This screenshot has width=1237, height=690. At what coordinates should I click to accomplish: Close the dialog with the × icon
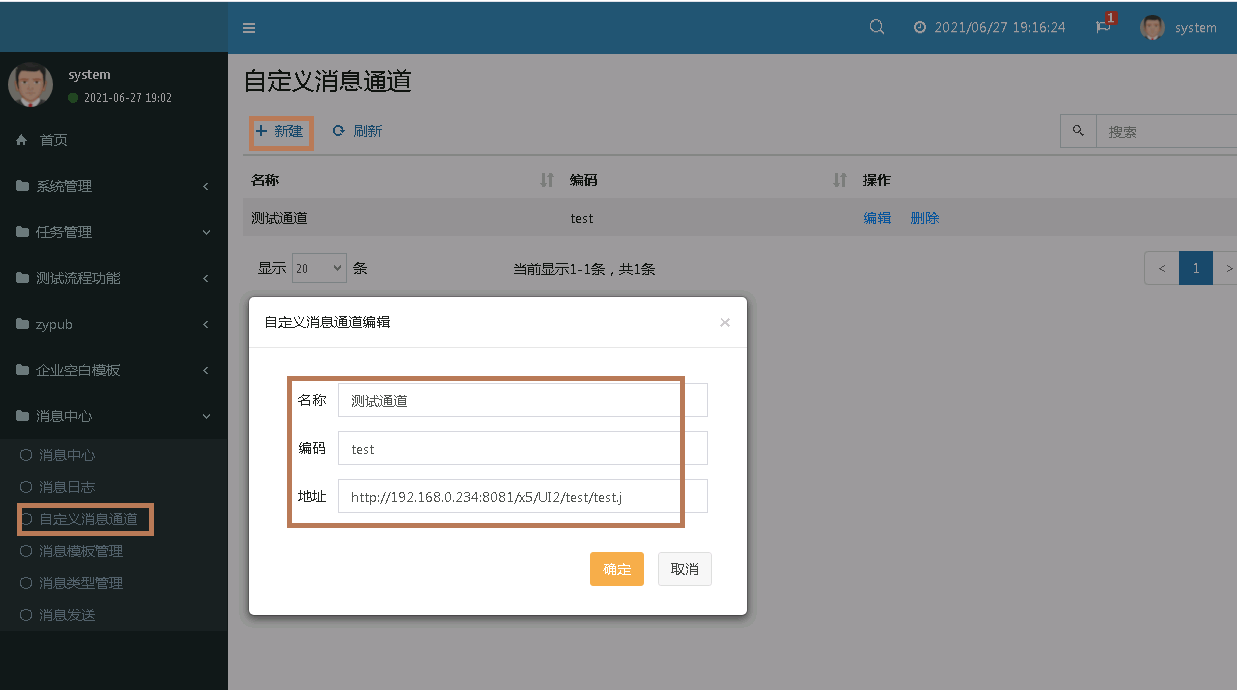725,322
